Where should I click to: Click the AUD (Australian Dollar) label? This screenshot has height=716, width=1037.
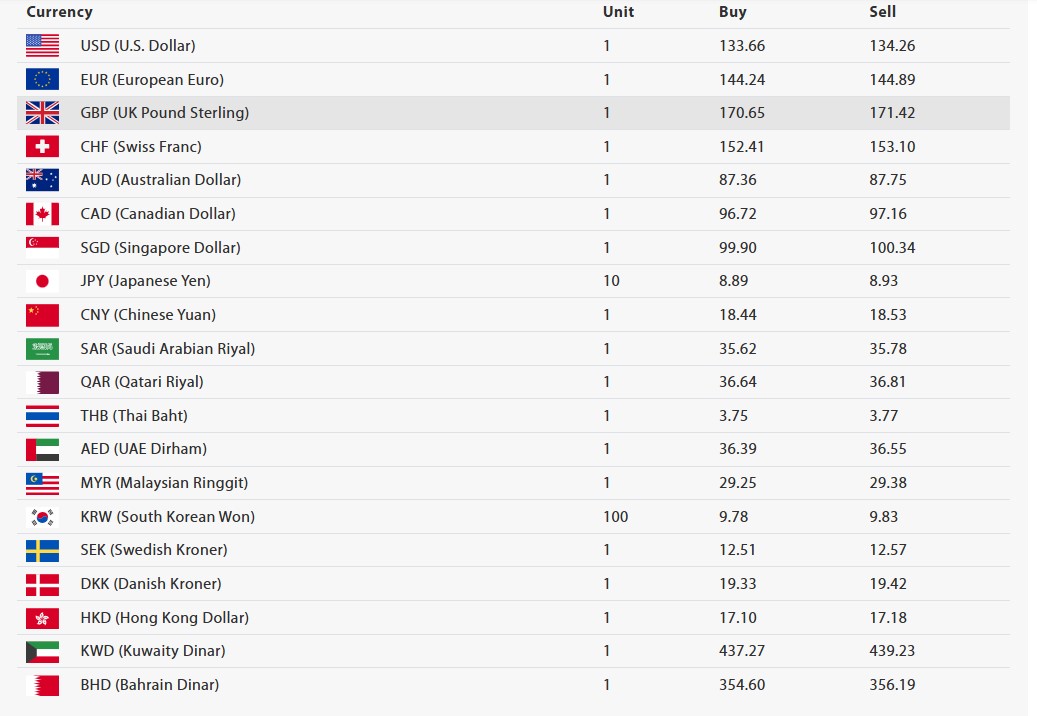coord(161,180)
